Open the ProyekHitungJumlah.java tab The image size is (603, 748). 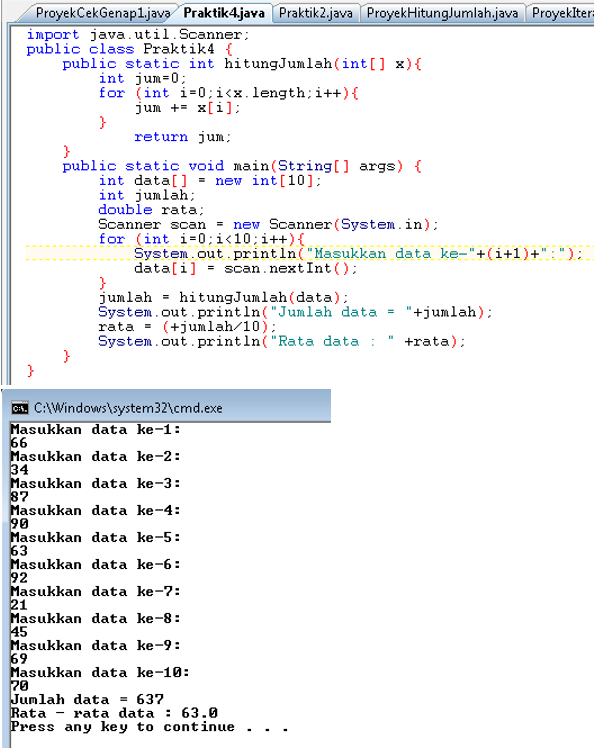tap(442, 13)
